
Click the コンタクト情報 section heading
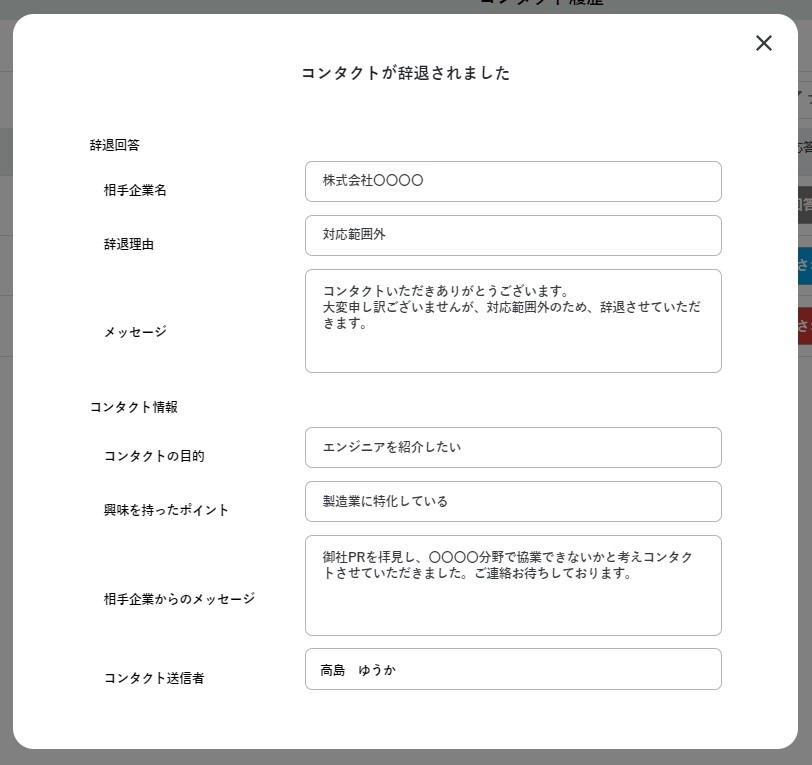point(134,407)
